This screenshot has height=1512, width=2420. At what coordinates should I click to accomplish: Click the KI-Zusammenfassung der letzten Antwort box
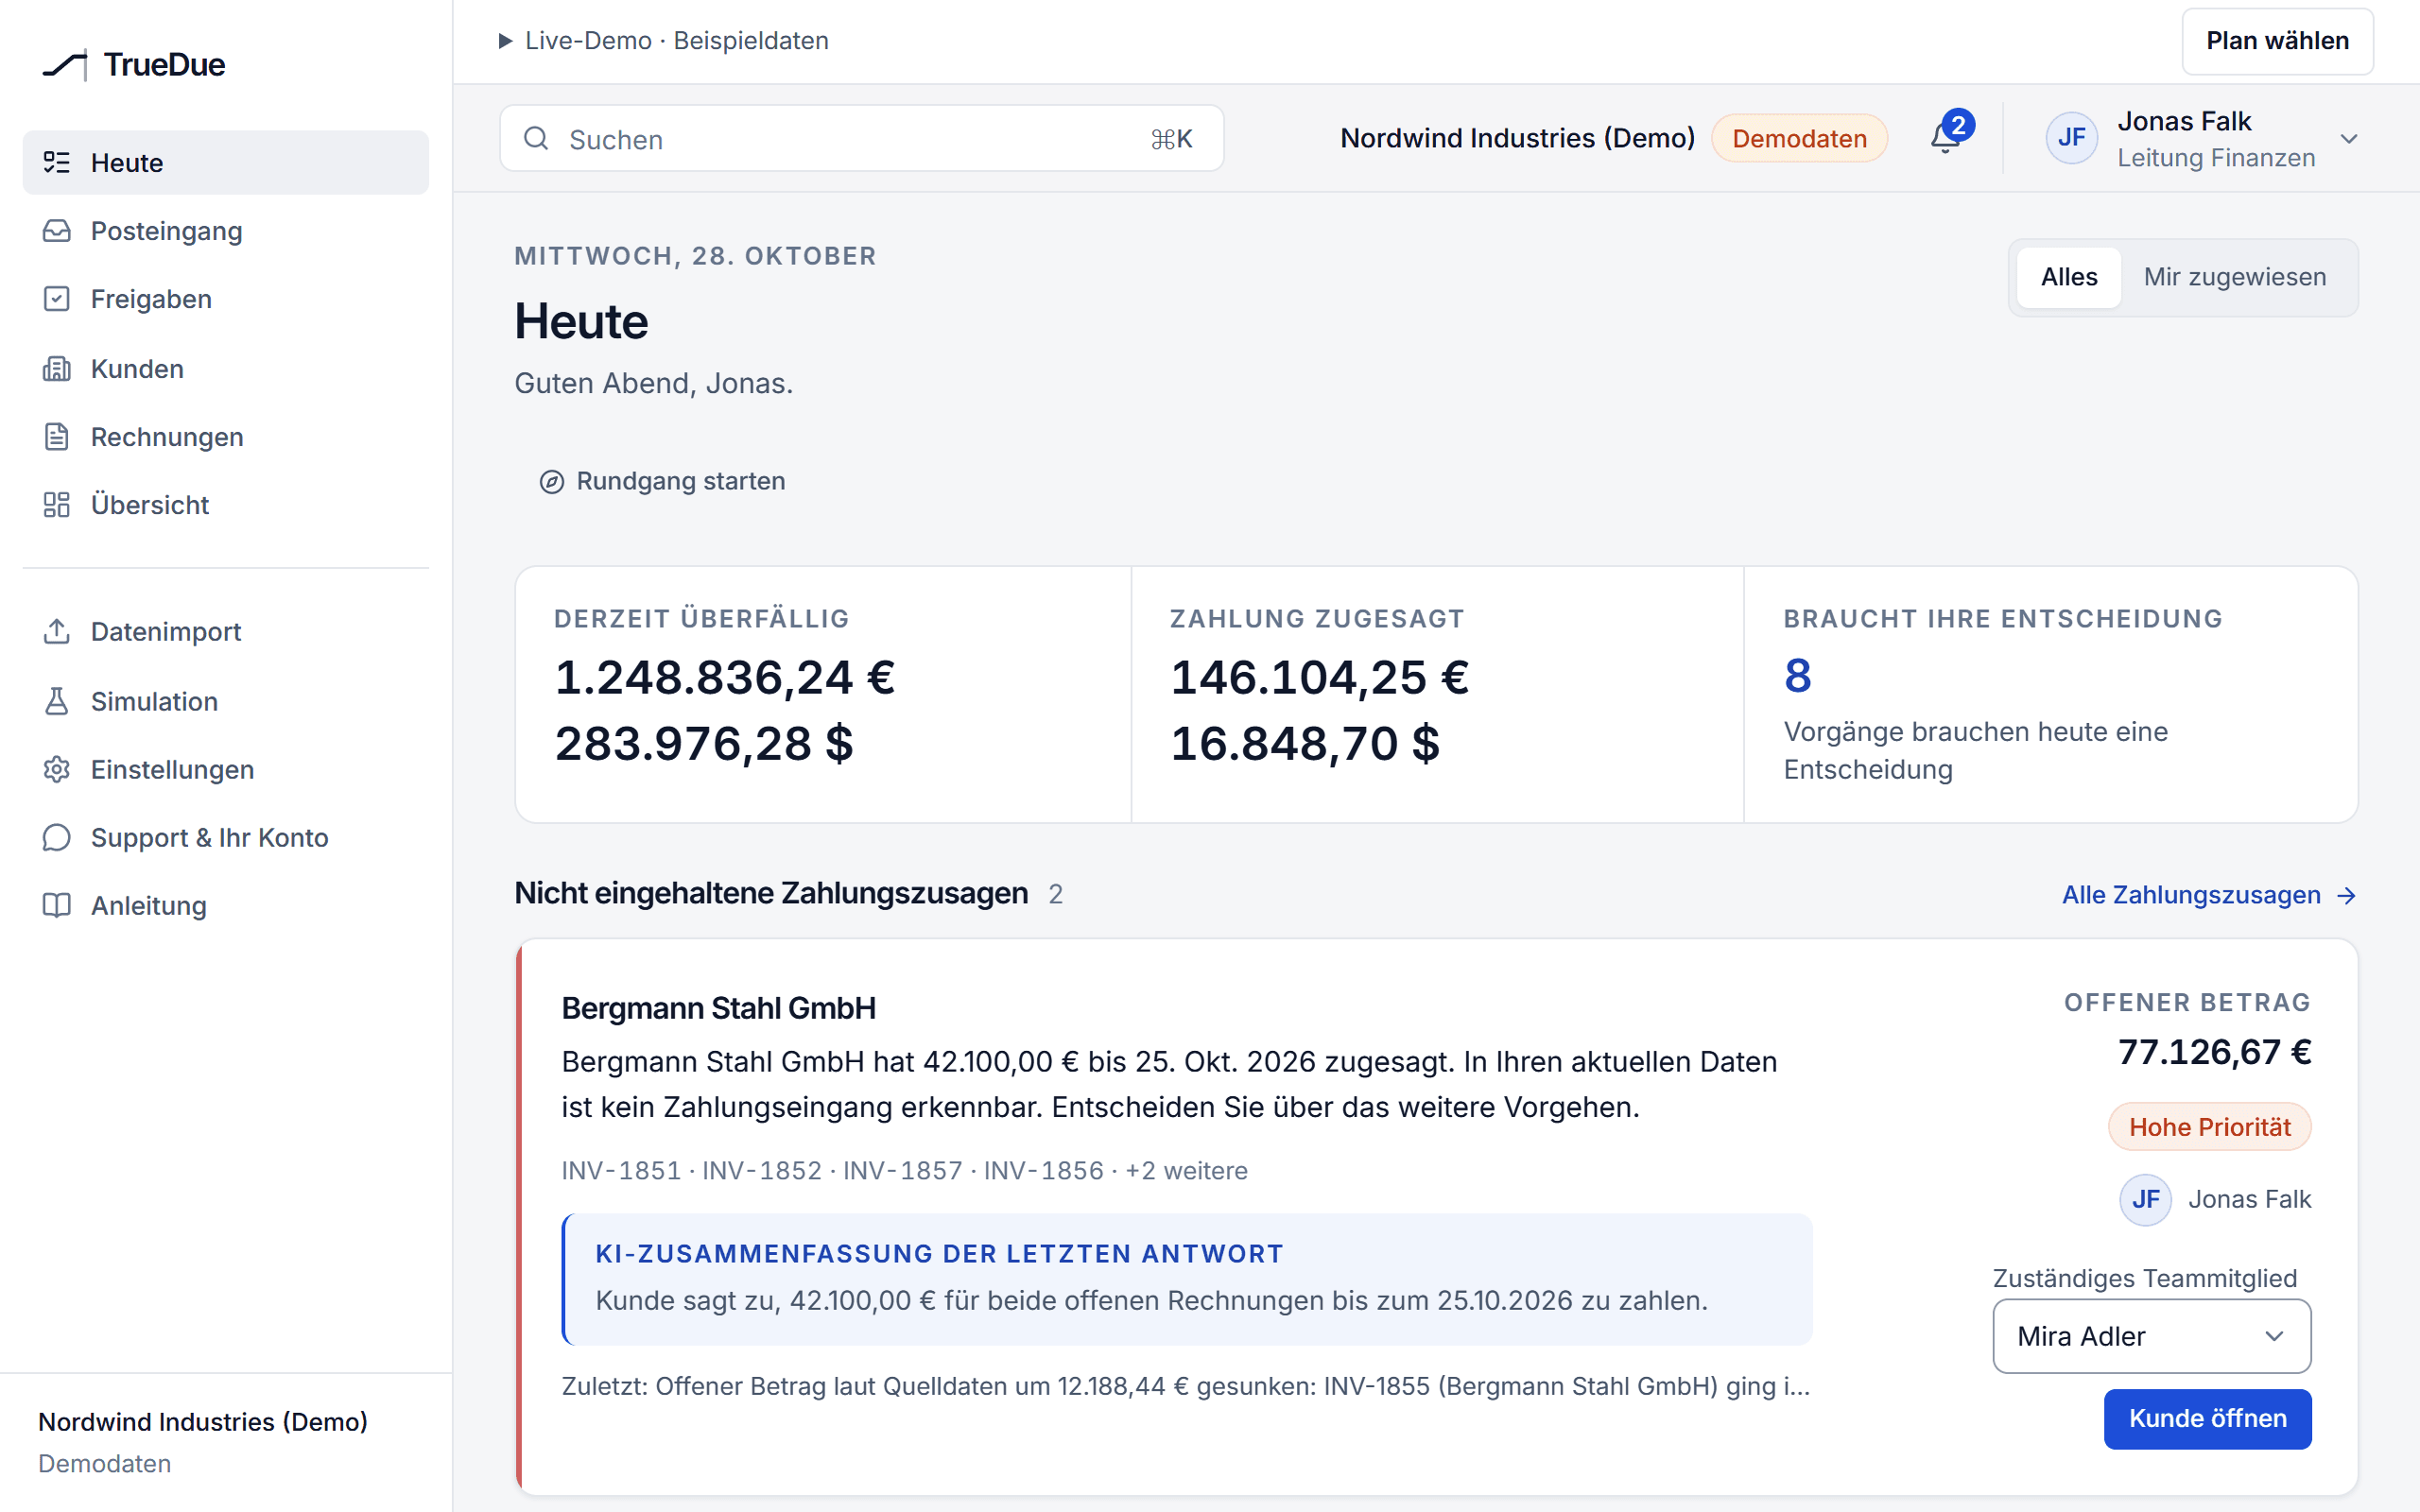pos(1187,1279)
